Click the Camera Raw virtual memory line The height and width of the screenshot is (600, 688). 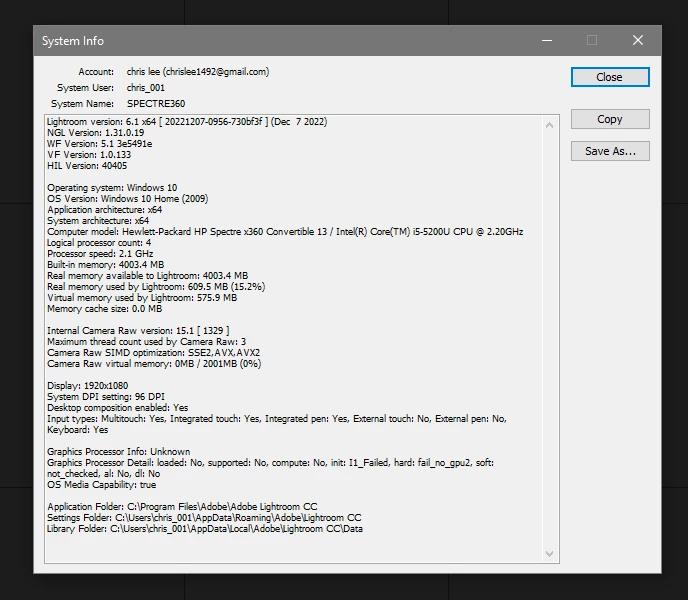point(154,363)
